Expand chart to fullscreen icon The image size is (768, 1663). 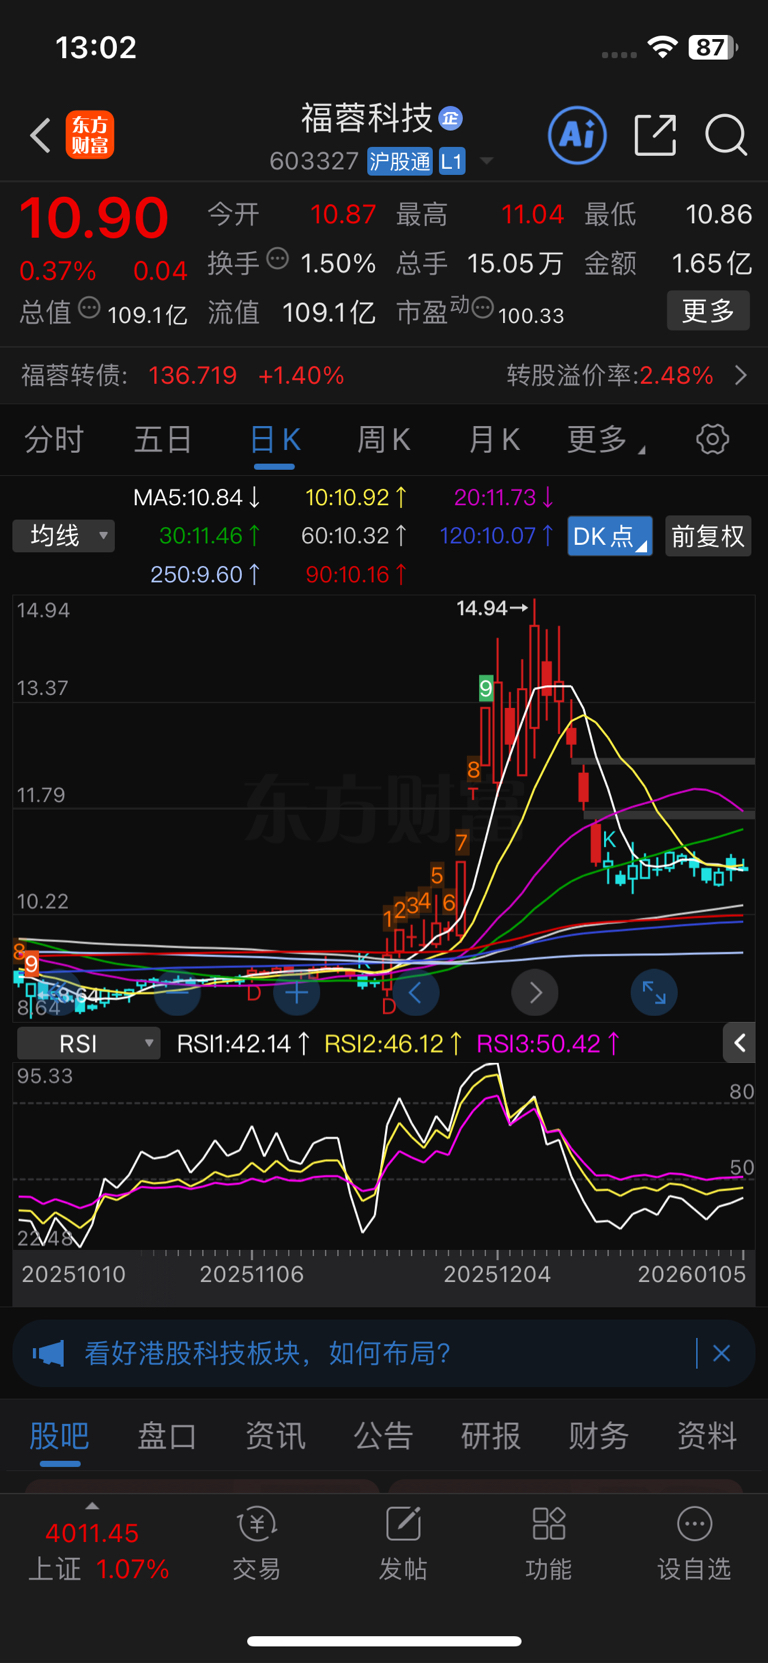point(654,993)
